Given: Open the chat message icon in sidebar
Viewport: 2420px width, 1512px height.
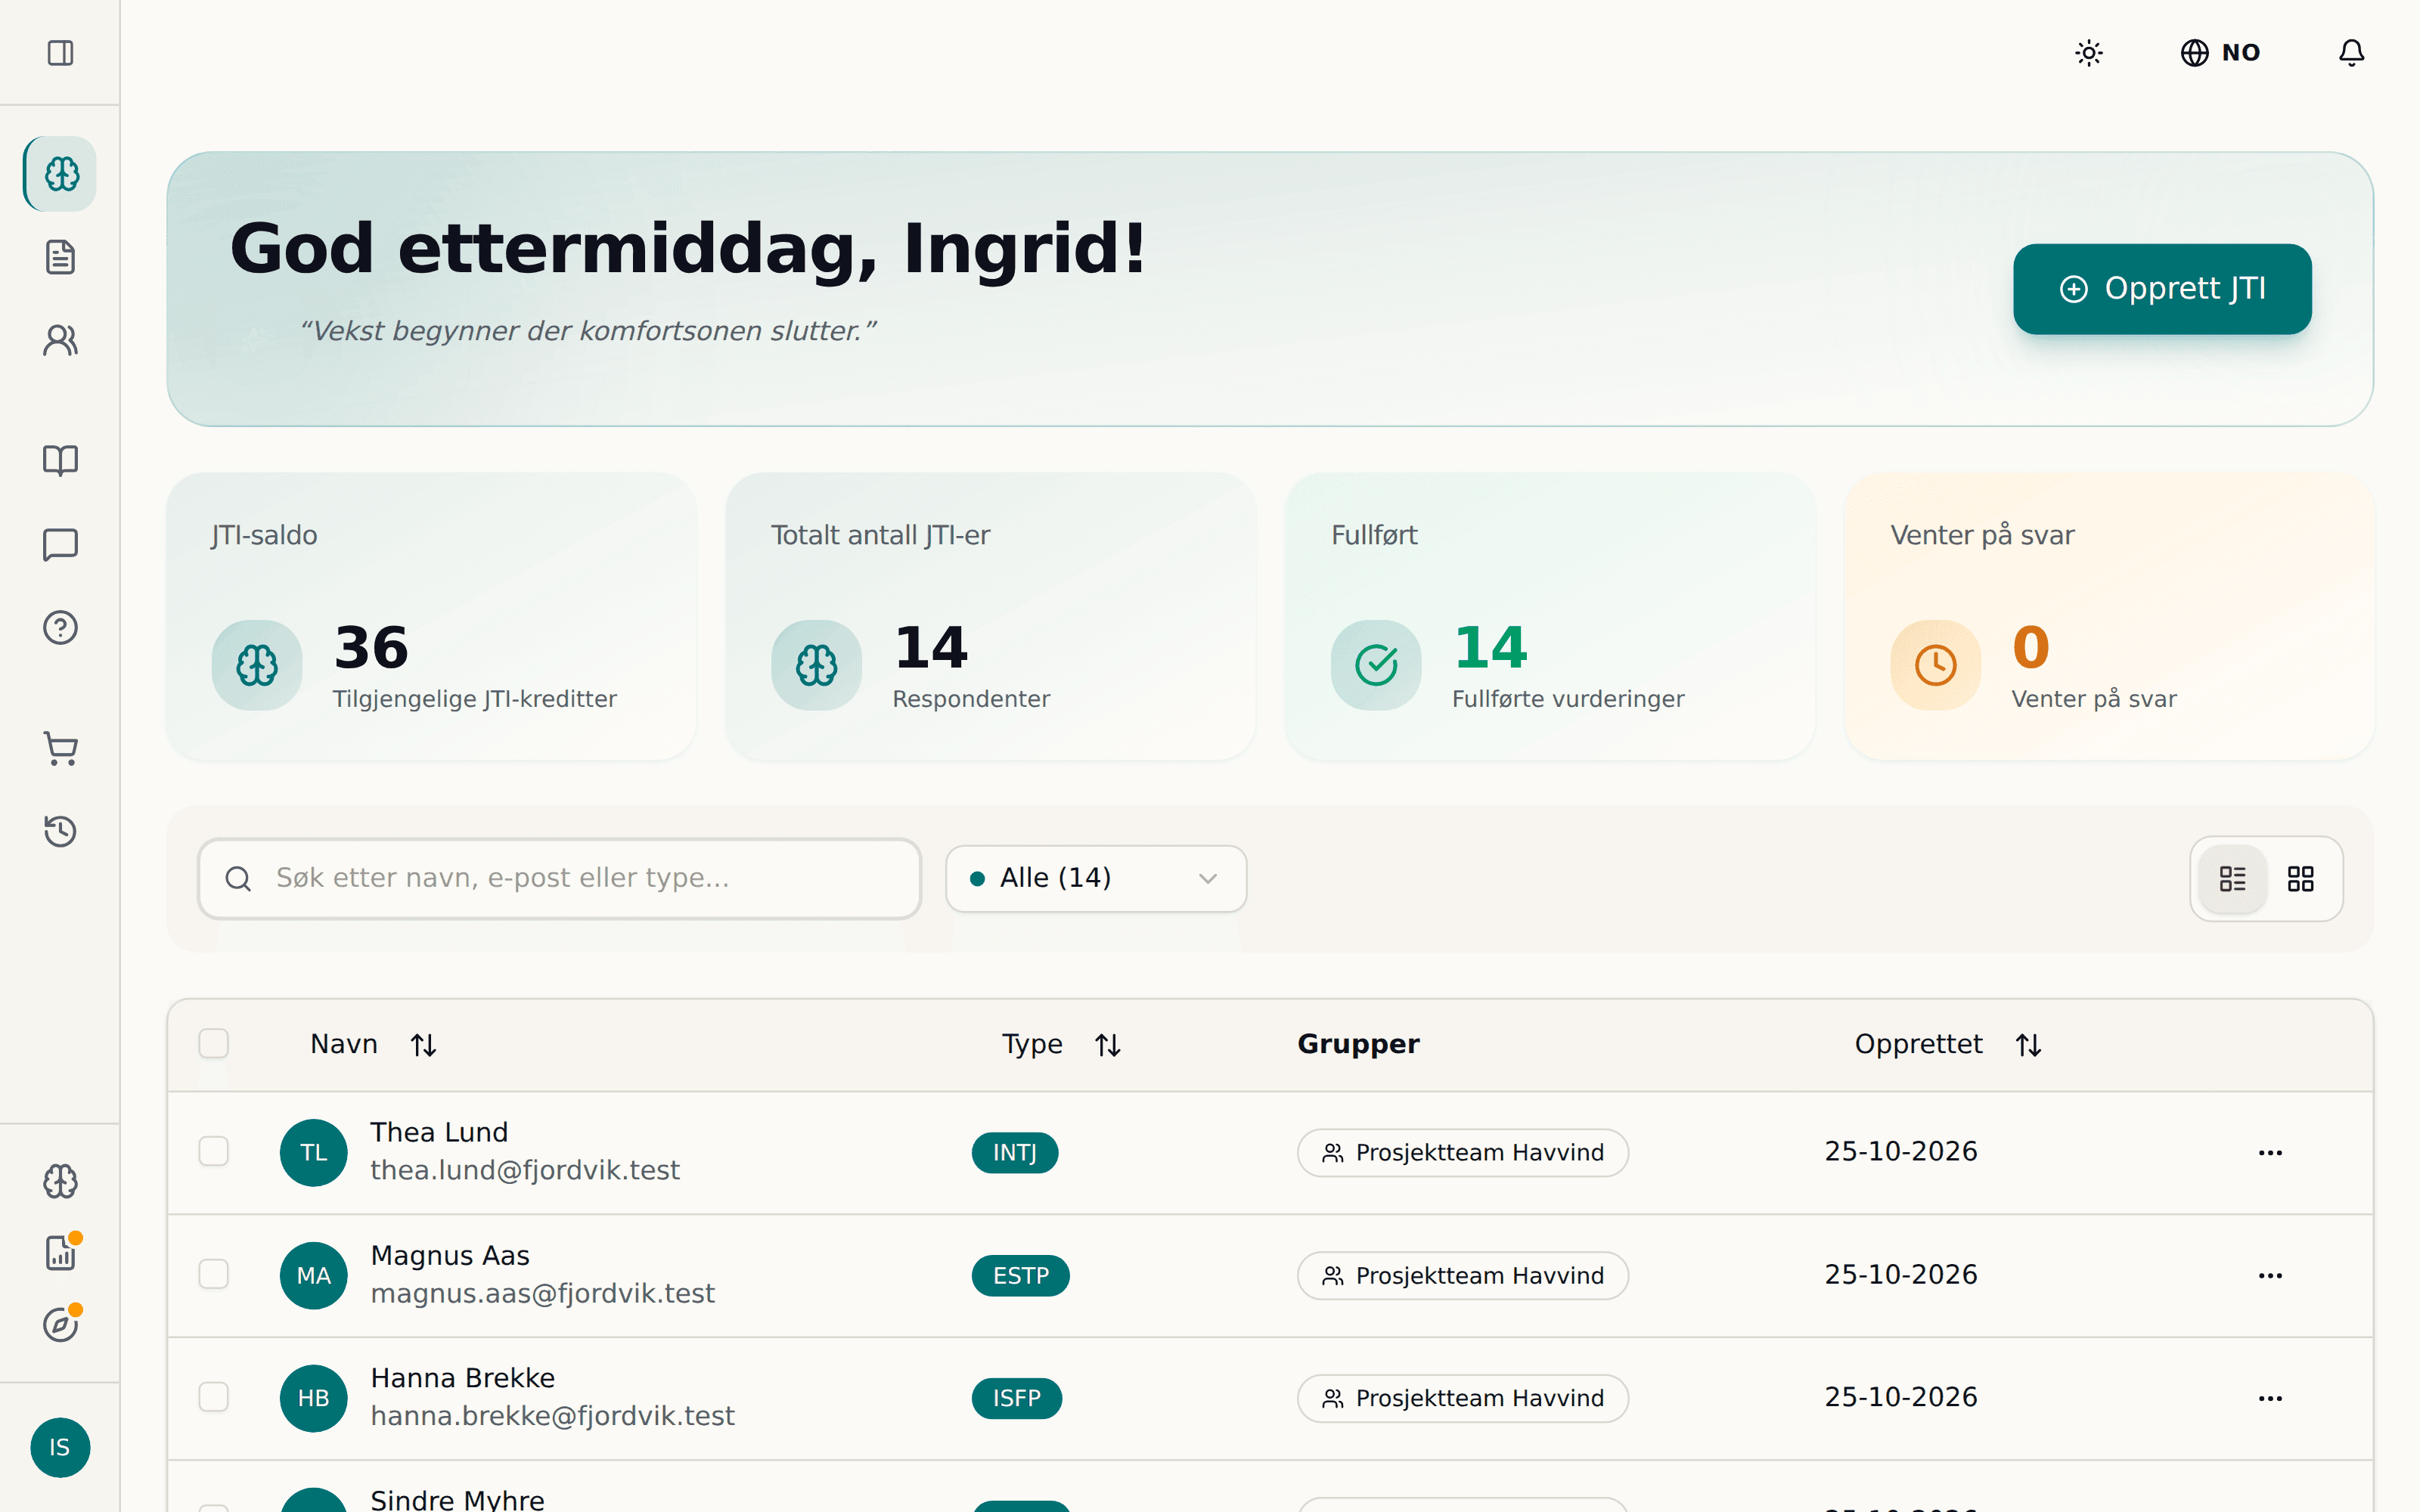Looking at the screenshot, I should [x=60, y=544].
